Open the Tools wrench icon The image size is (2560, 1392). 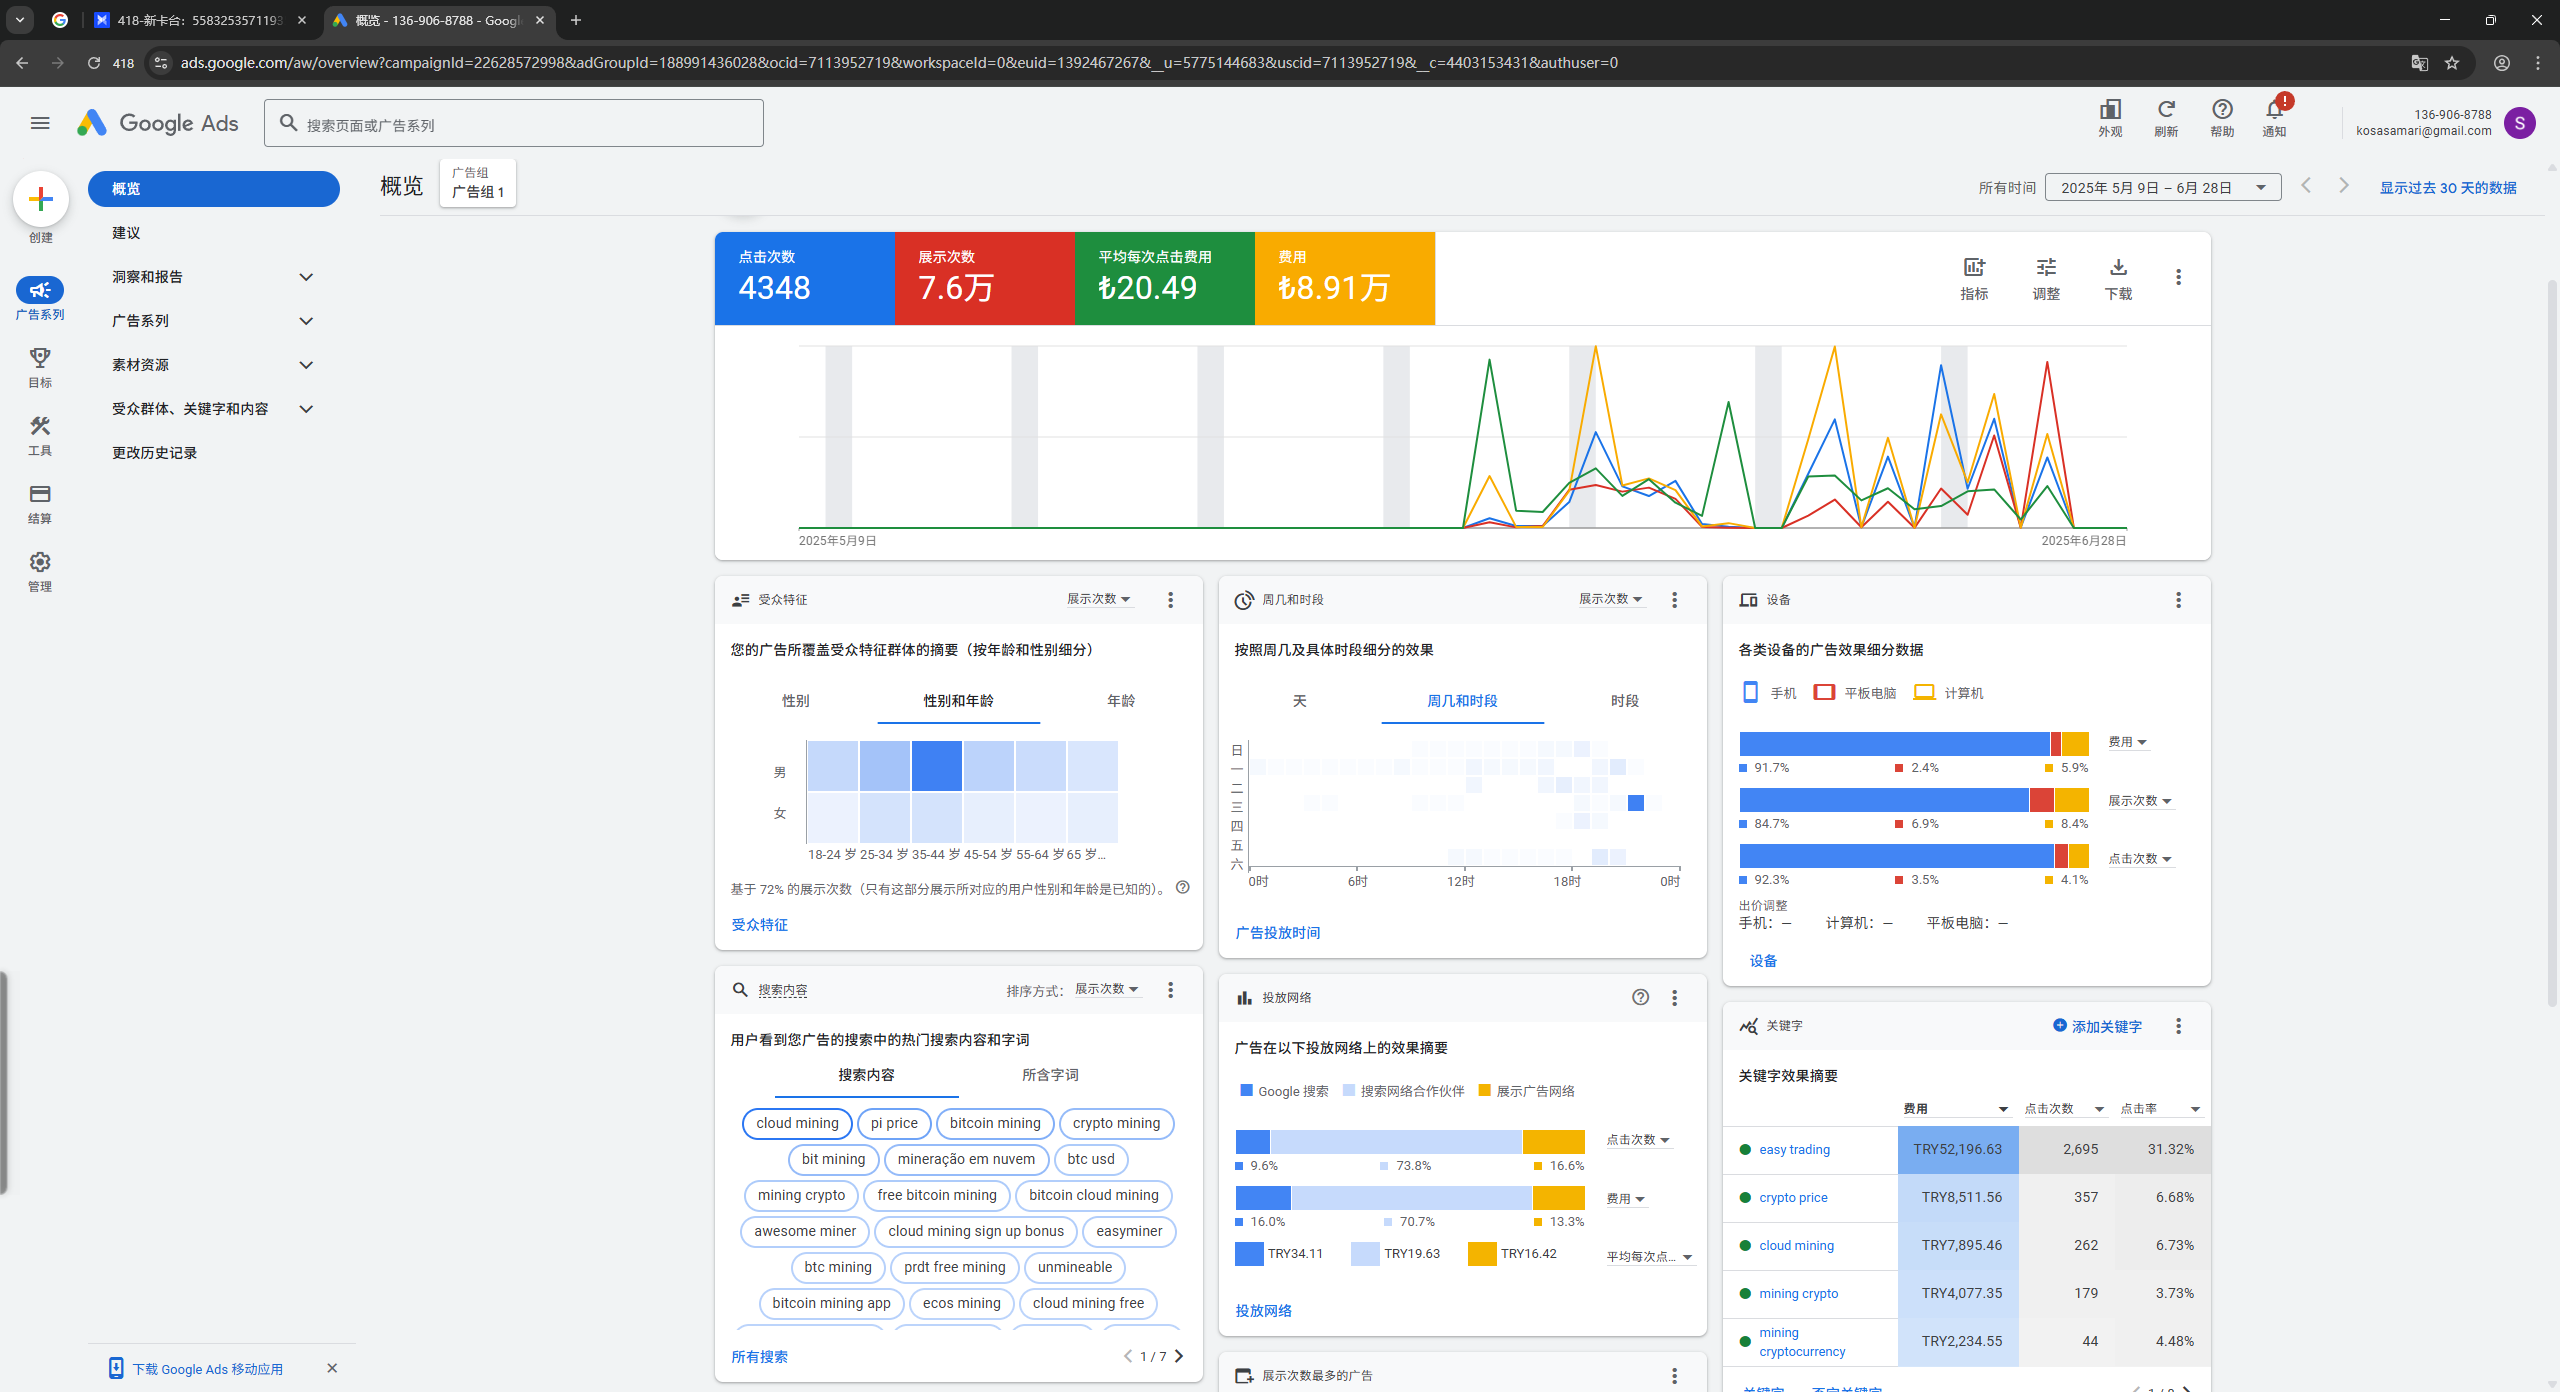tap(40, 426)
